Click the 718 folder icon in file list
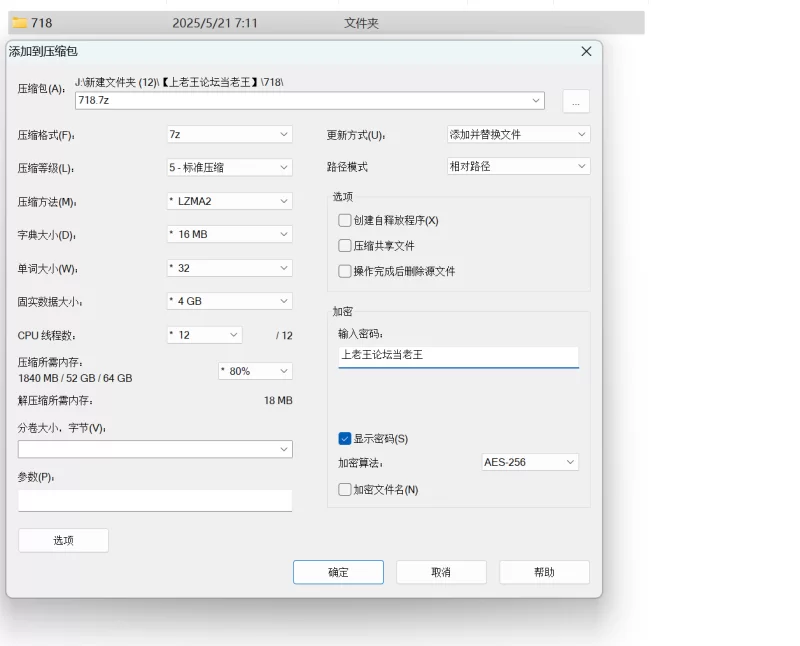800x646 pixels. 19,22
